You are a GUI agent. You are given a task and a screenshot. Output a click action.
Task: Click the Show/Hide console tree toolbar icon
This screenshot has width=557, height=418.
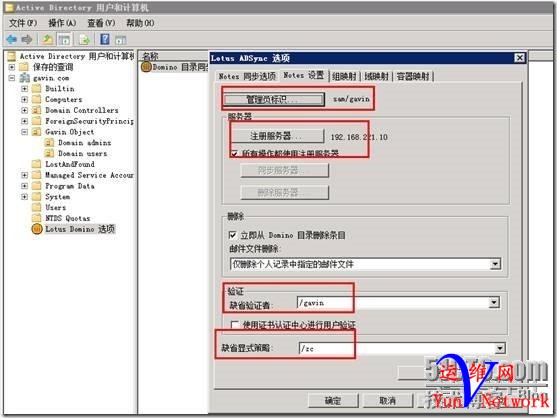[65, 39]
